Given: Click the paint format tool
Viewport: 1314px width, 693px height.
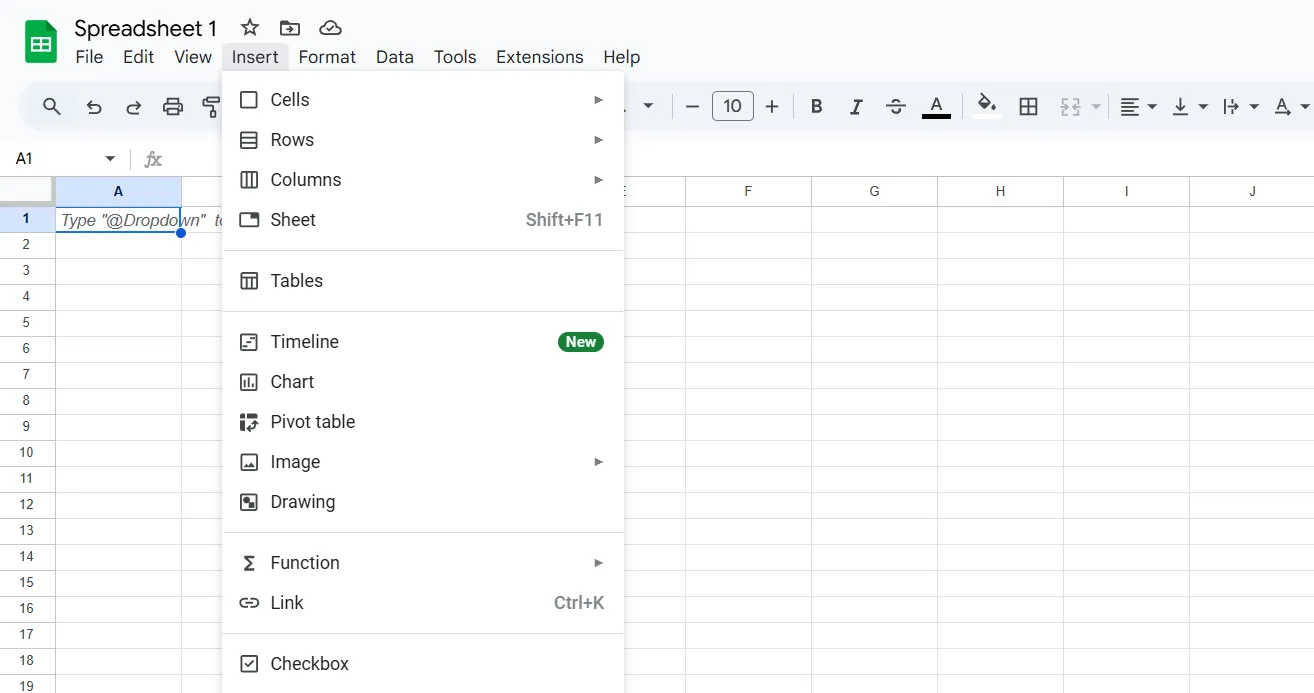Looking at the screenshot, I should tap(212, 106).
